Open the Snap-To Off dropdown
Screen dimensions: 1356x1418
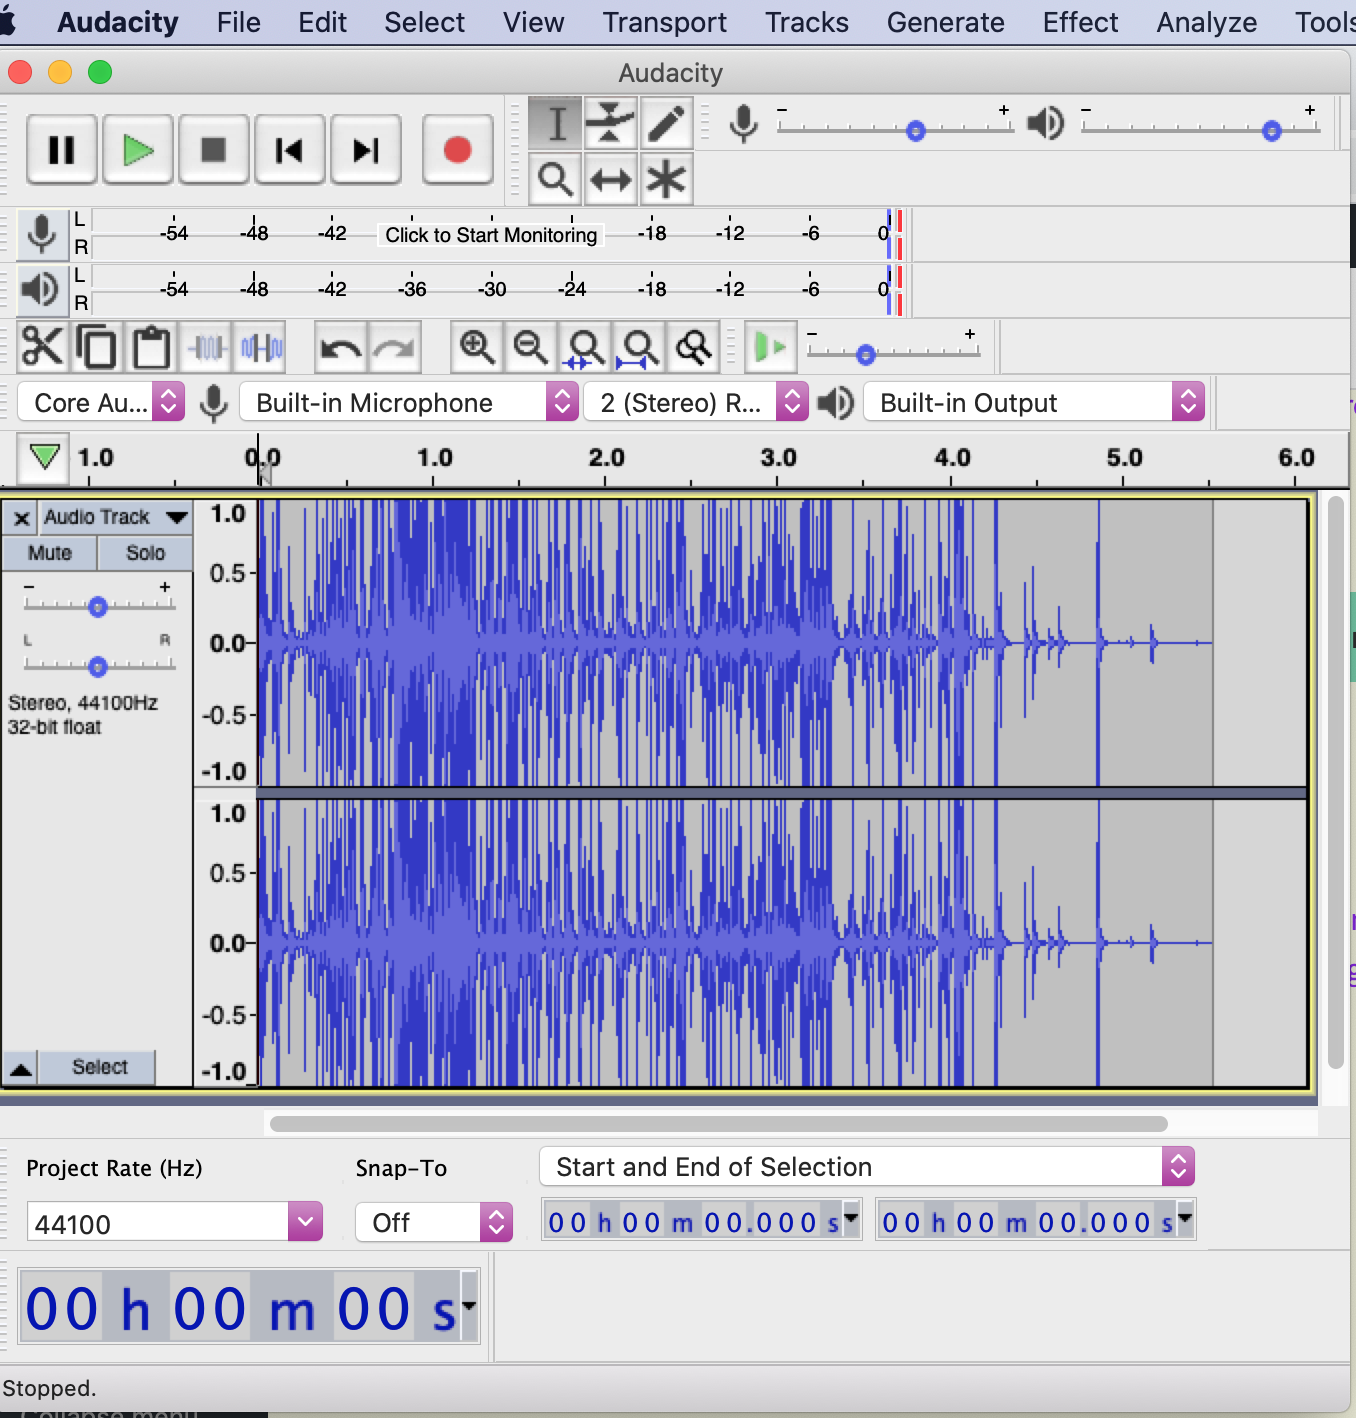[x=434, y=1222]
